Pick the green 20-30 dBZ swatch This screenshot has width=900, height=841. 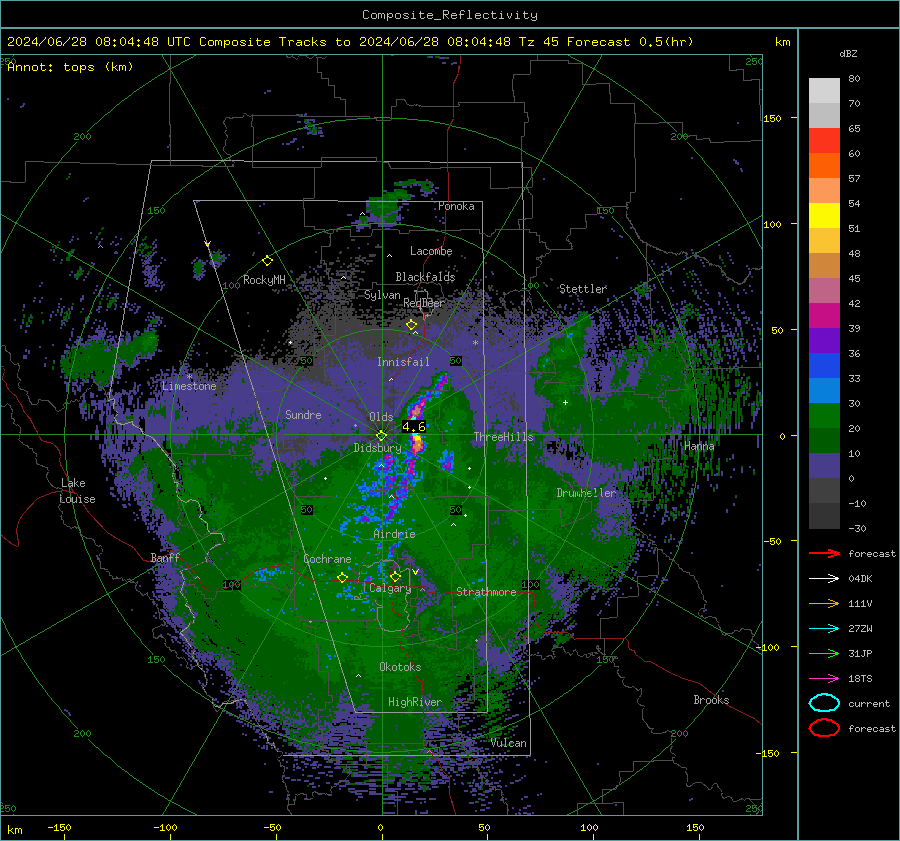824,416
